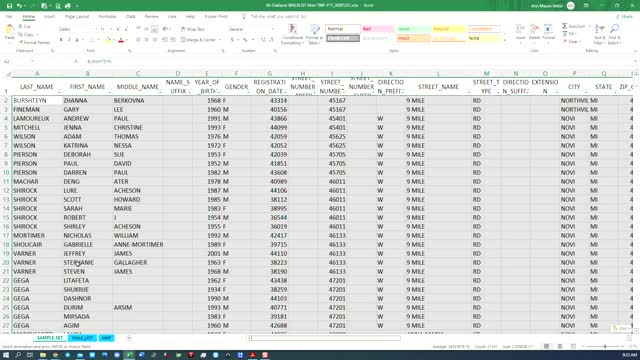The width and height of the screenshot is (640, 360).
Task: Open Windows search from taskbar
Action: (x=18, y=355)
